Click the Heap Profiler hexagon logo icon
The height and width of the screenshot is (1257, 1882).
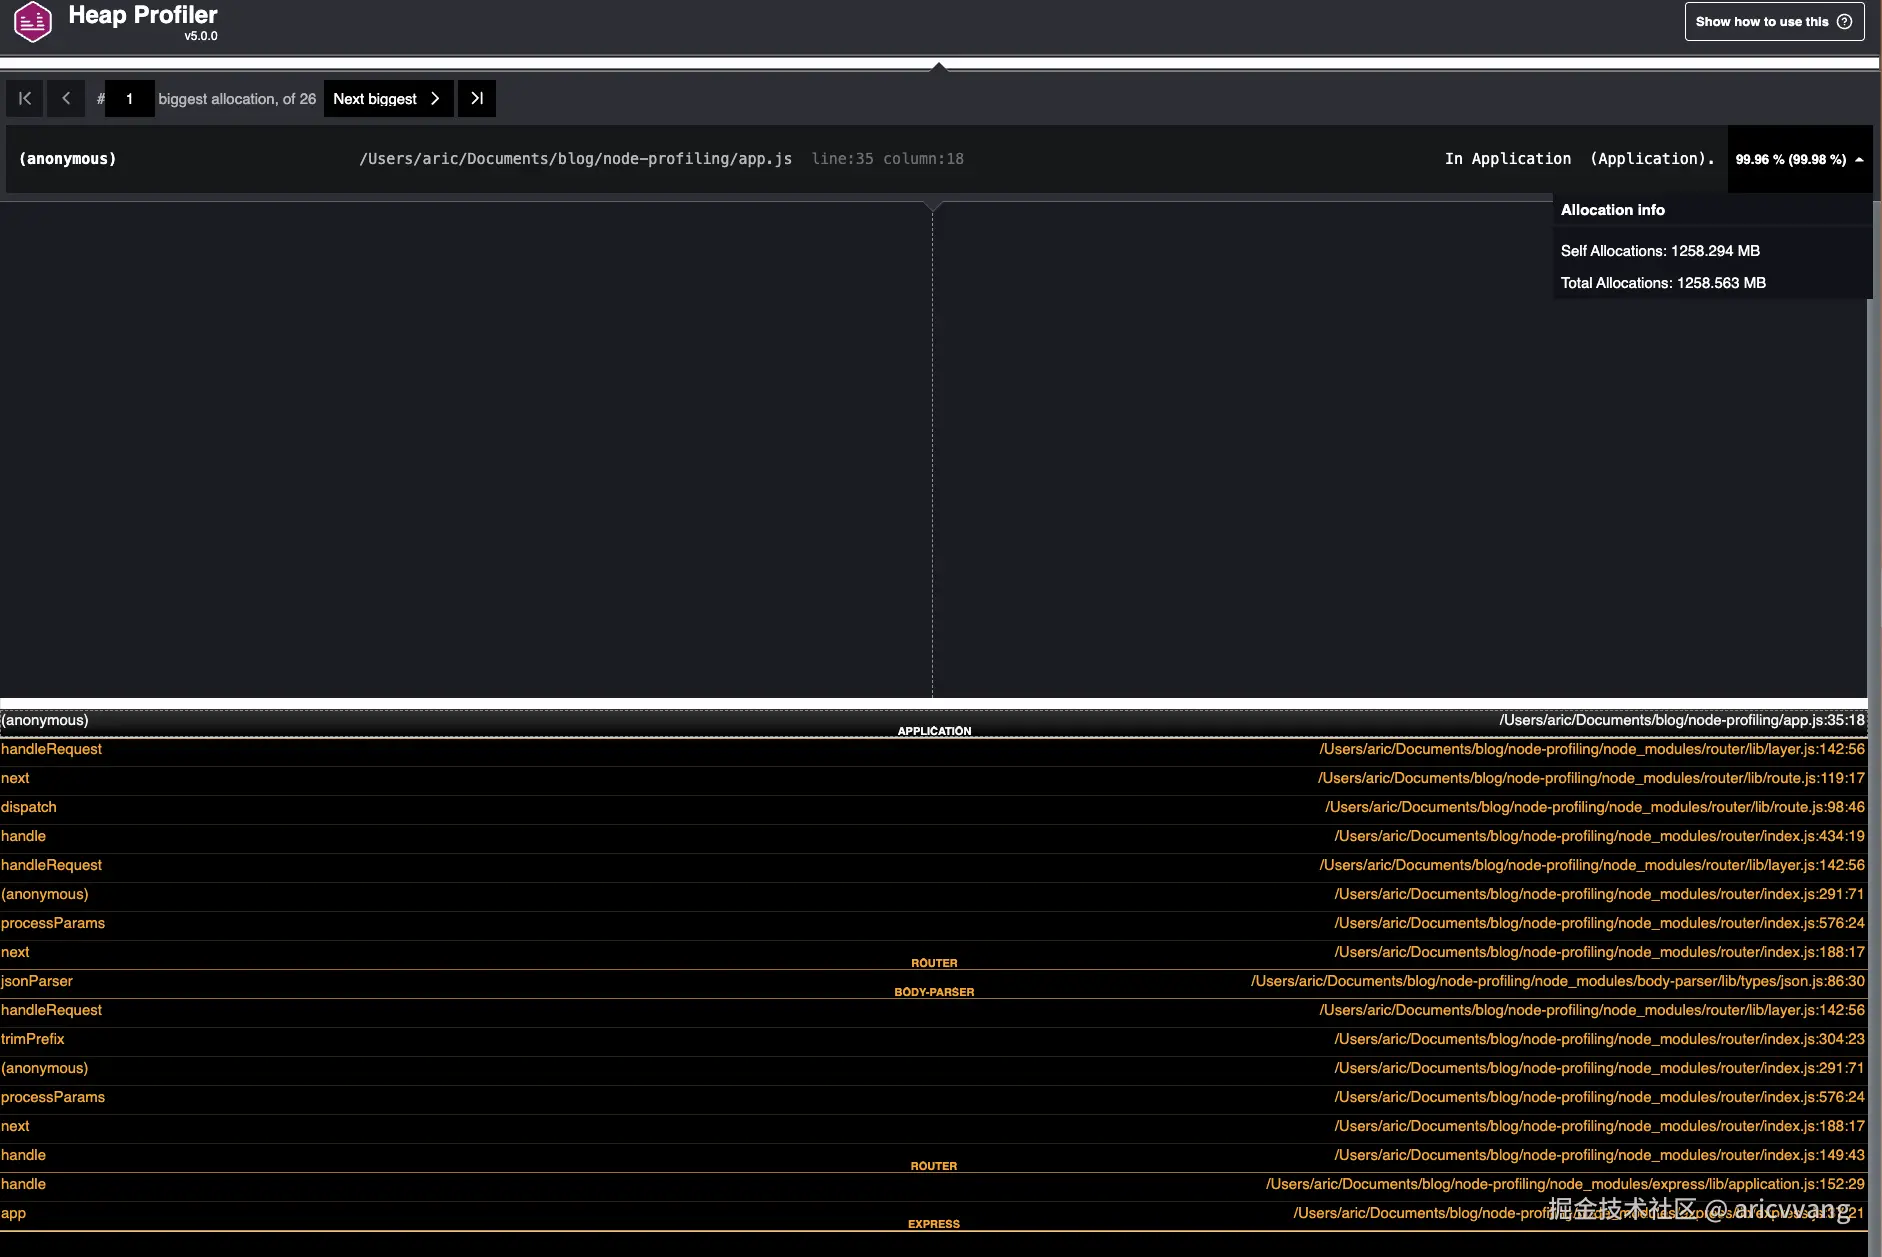(31, 20)
